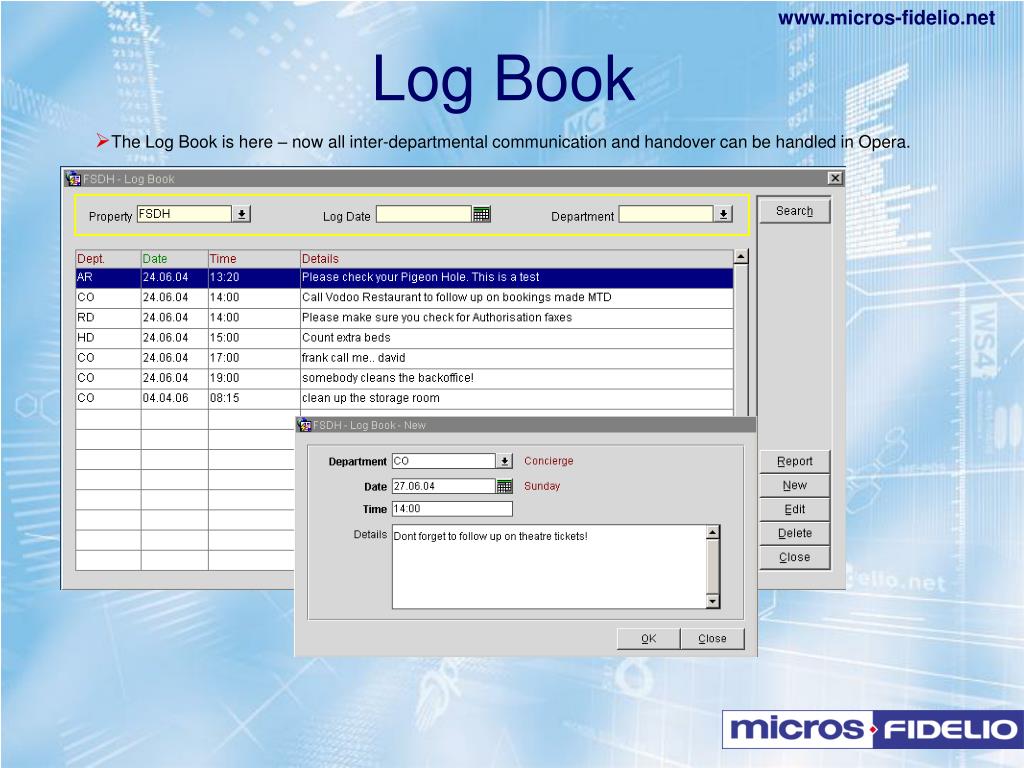Click scroll down arrow in Details box
The image size is (1024, 768).
tap(712, 601)
